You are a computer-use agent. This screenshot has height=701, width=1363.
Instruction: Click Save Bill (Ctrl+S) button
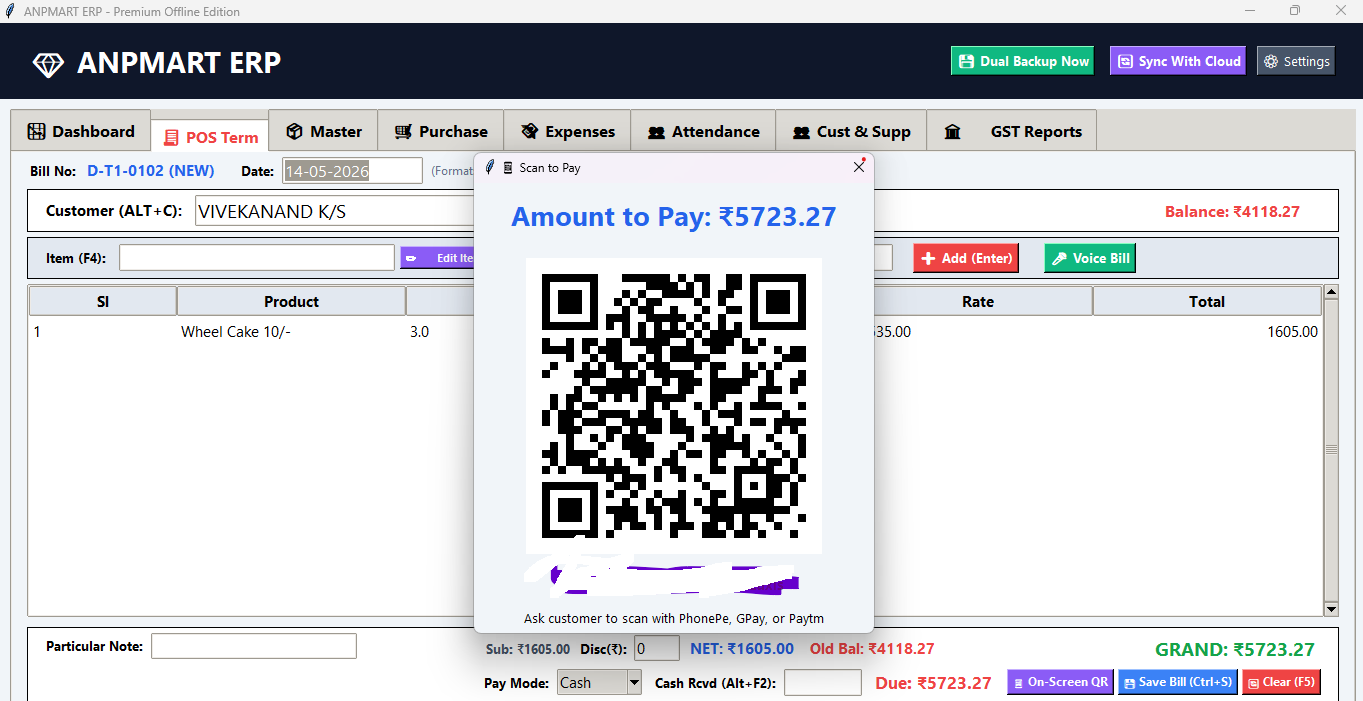pyautogui.click(x=1178, y=682)
